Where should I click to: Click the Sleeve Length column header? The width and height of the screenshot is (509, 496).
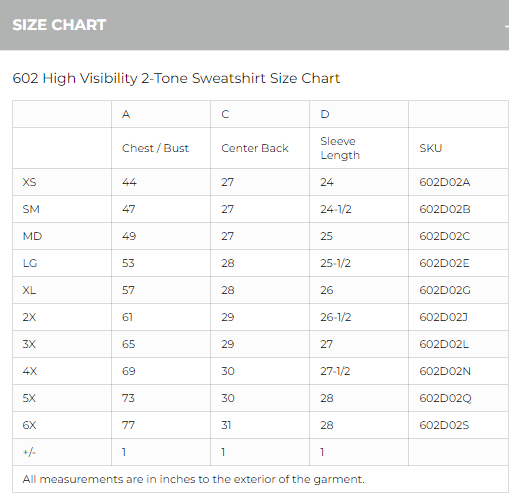coord(340,148)
